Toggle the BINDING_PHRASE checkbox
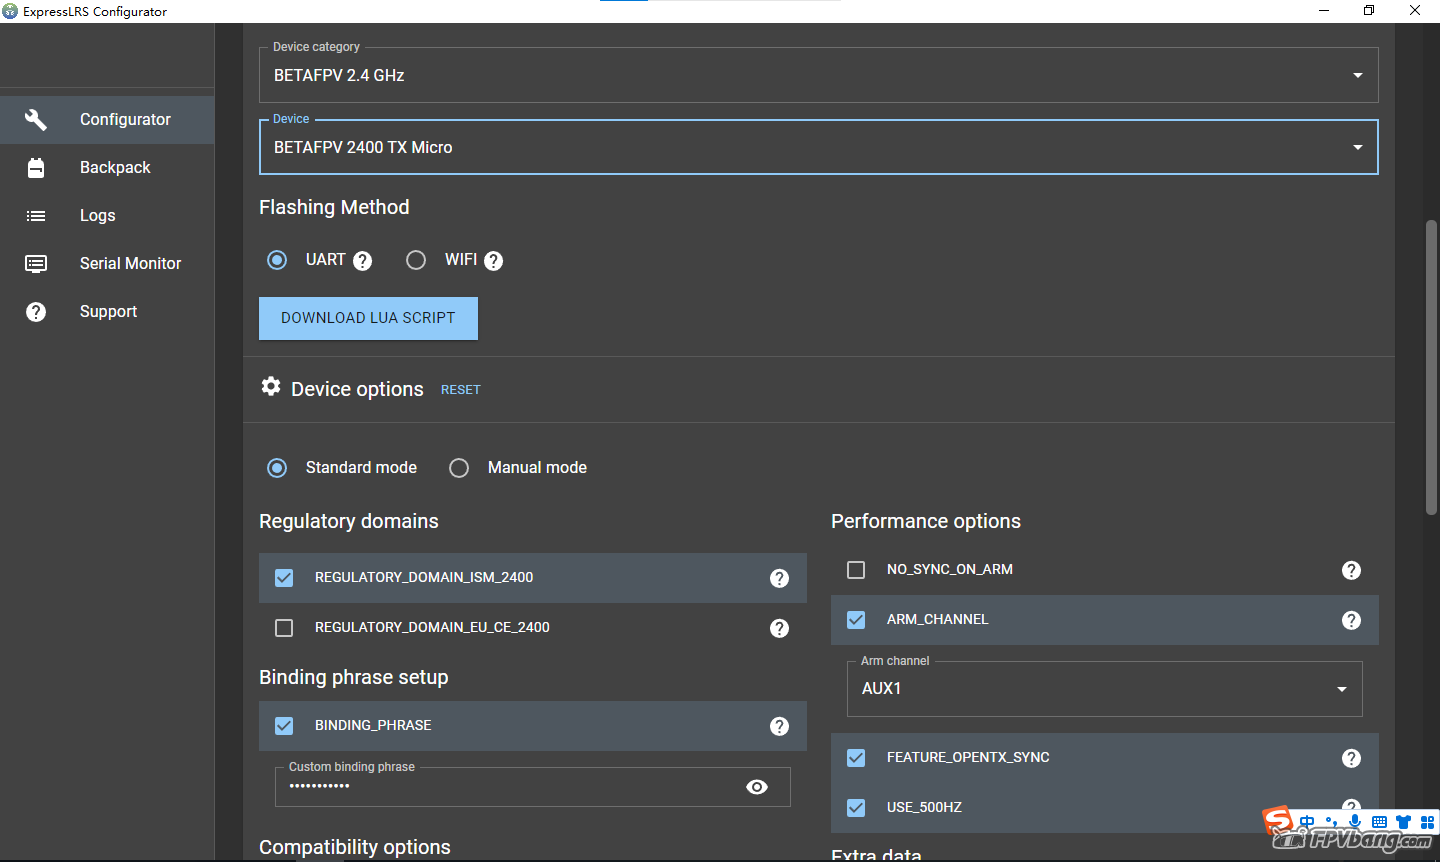This screenshot has width=1440, height=862. click(x=284, y=726)
